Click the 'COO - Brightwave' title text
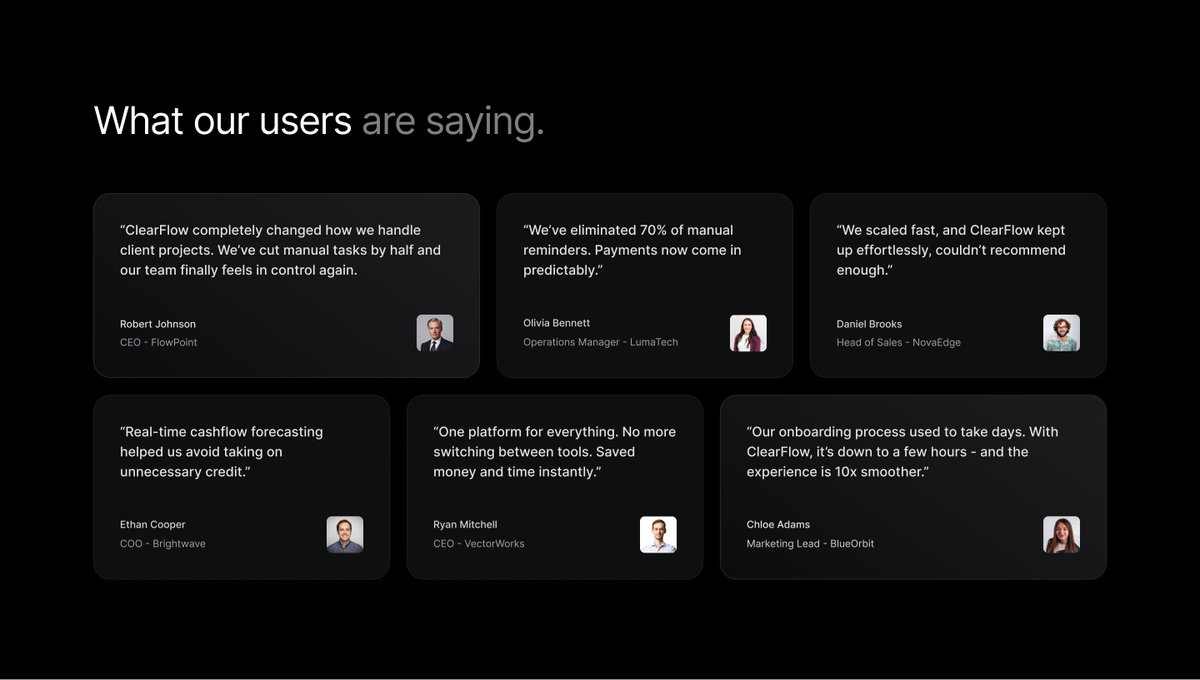This screenshot has width=1200, height=680. (163, 544)
